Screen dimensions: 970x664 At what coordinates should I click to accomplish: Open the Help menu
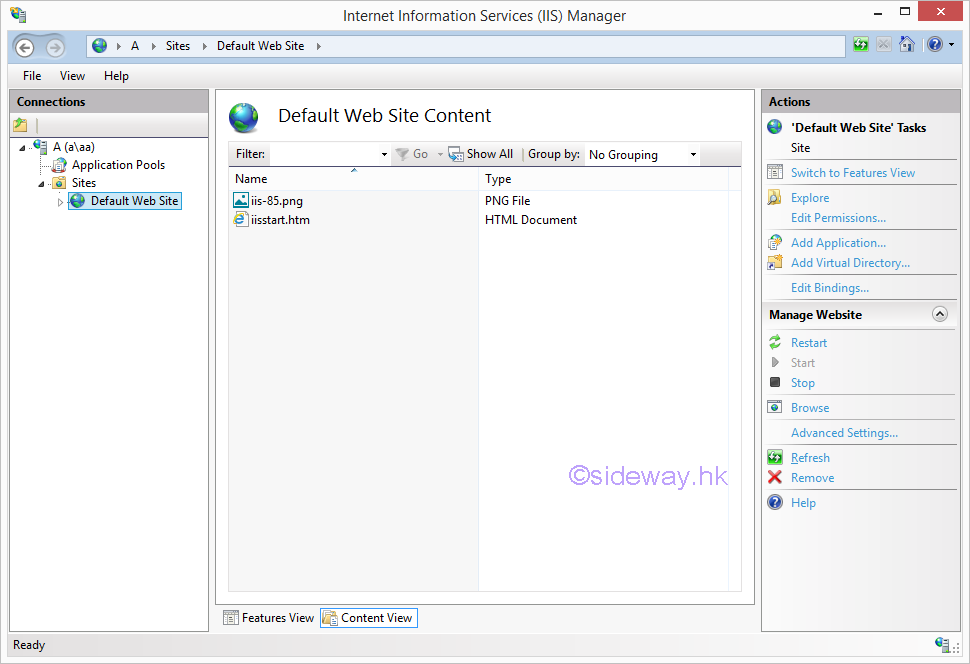(116, 75)
